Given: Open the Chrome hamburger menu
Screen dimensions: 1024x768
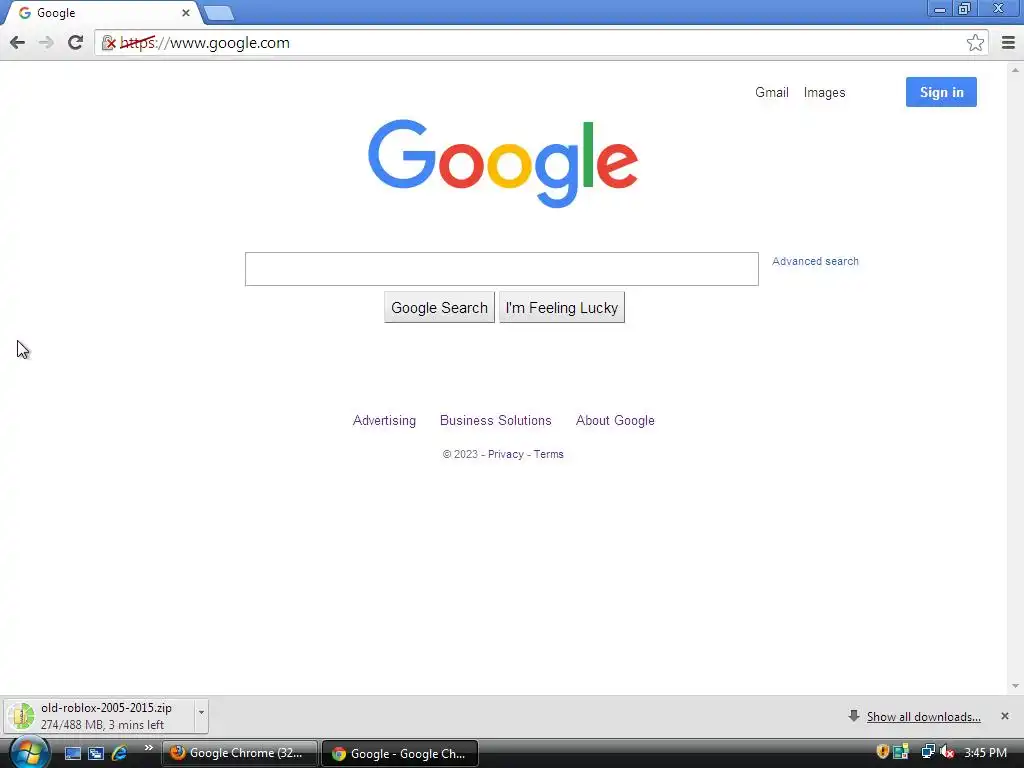Looking at the screenshot, I should (1008, 42).
